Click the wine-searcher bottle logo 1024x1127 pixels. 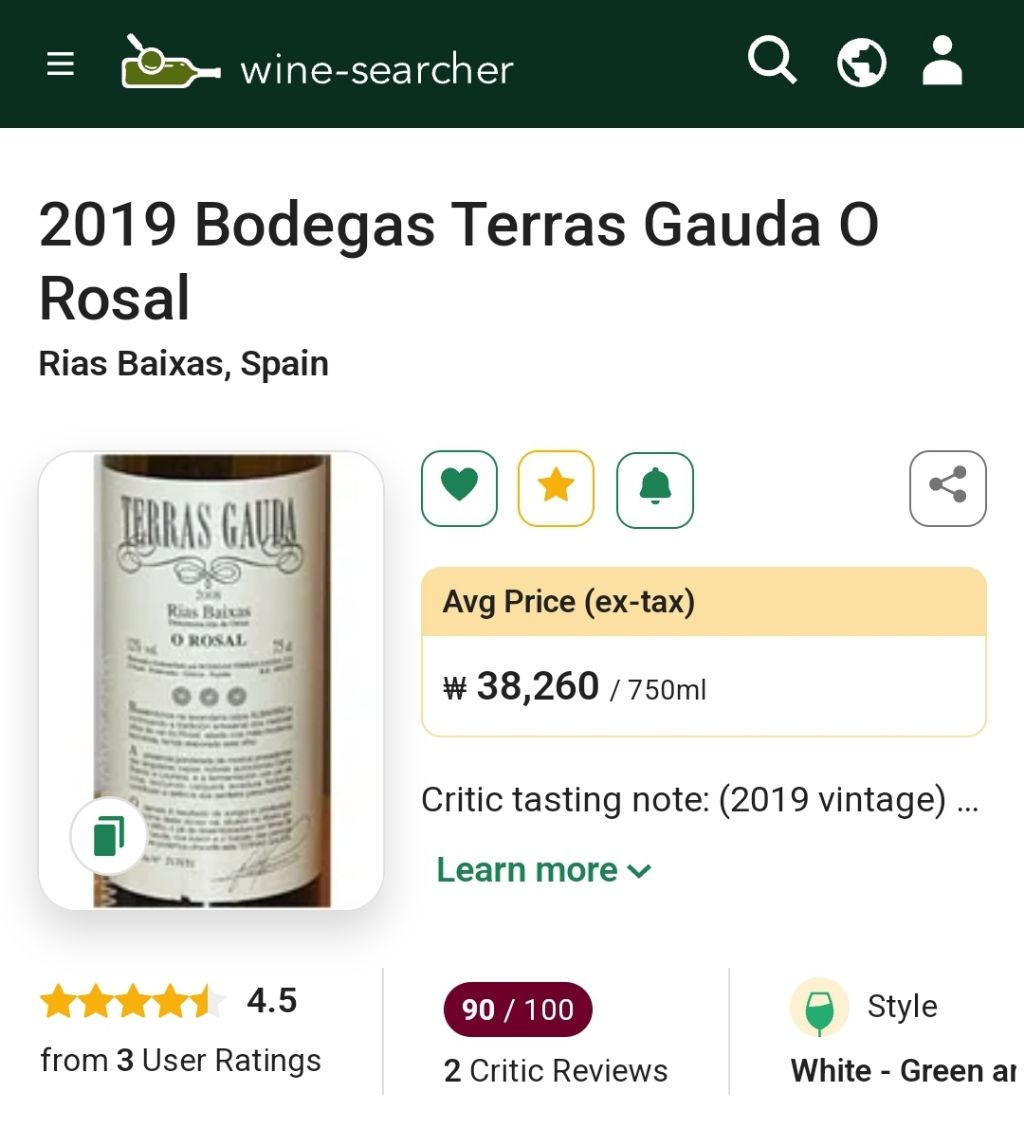click(x=170, y=63)
